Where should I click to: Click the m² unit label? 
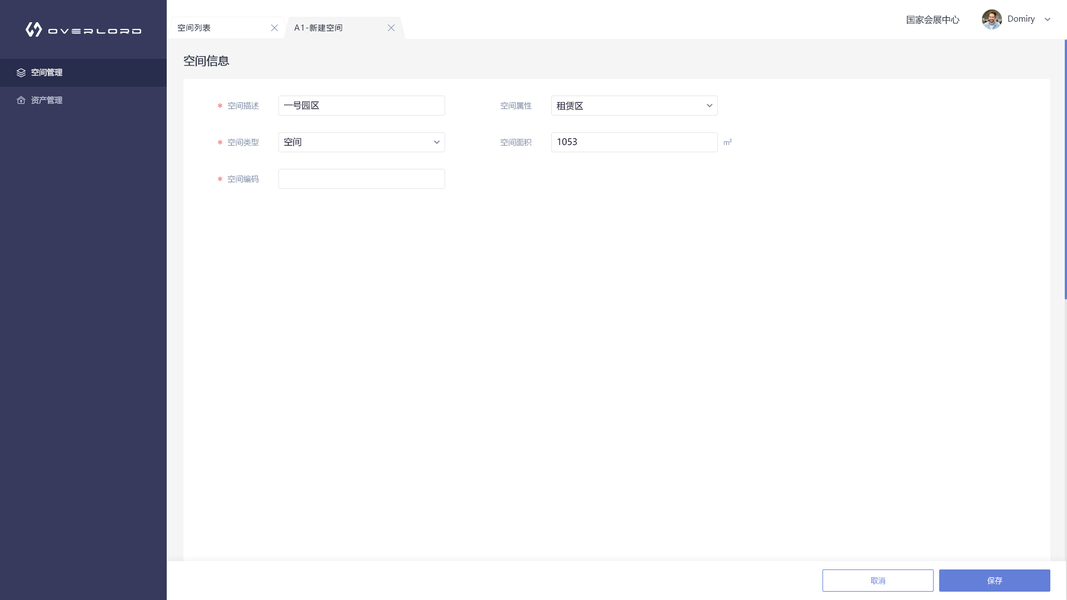pos(727,142)
